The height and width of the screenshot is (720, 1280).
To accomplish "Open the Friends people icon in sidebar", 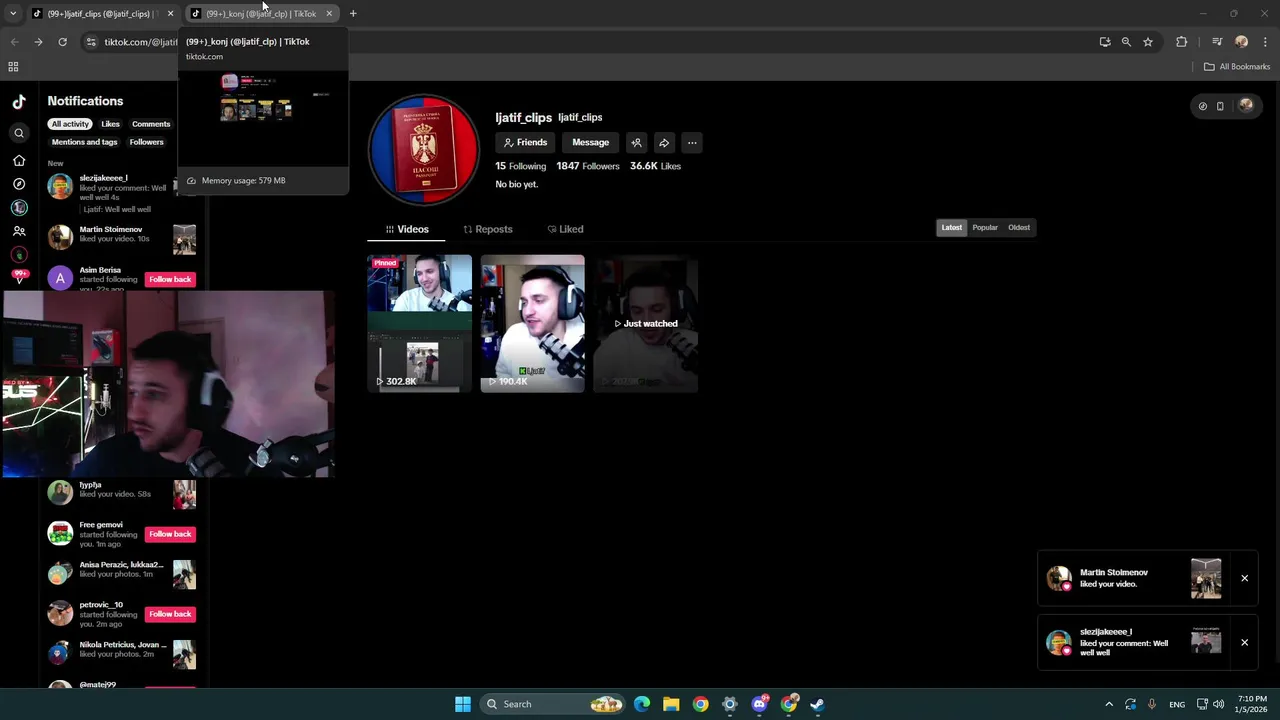I will coord(19,231).
